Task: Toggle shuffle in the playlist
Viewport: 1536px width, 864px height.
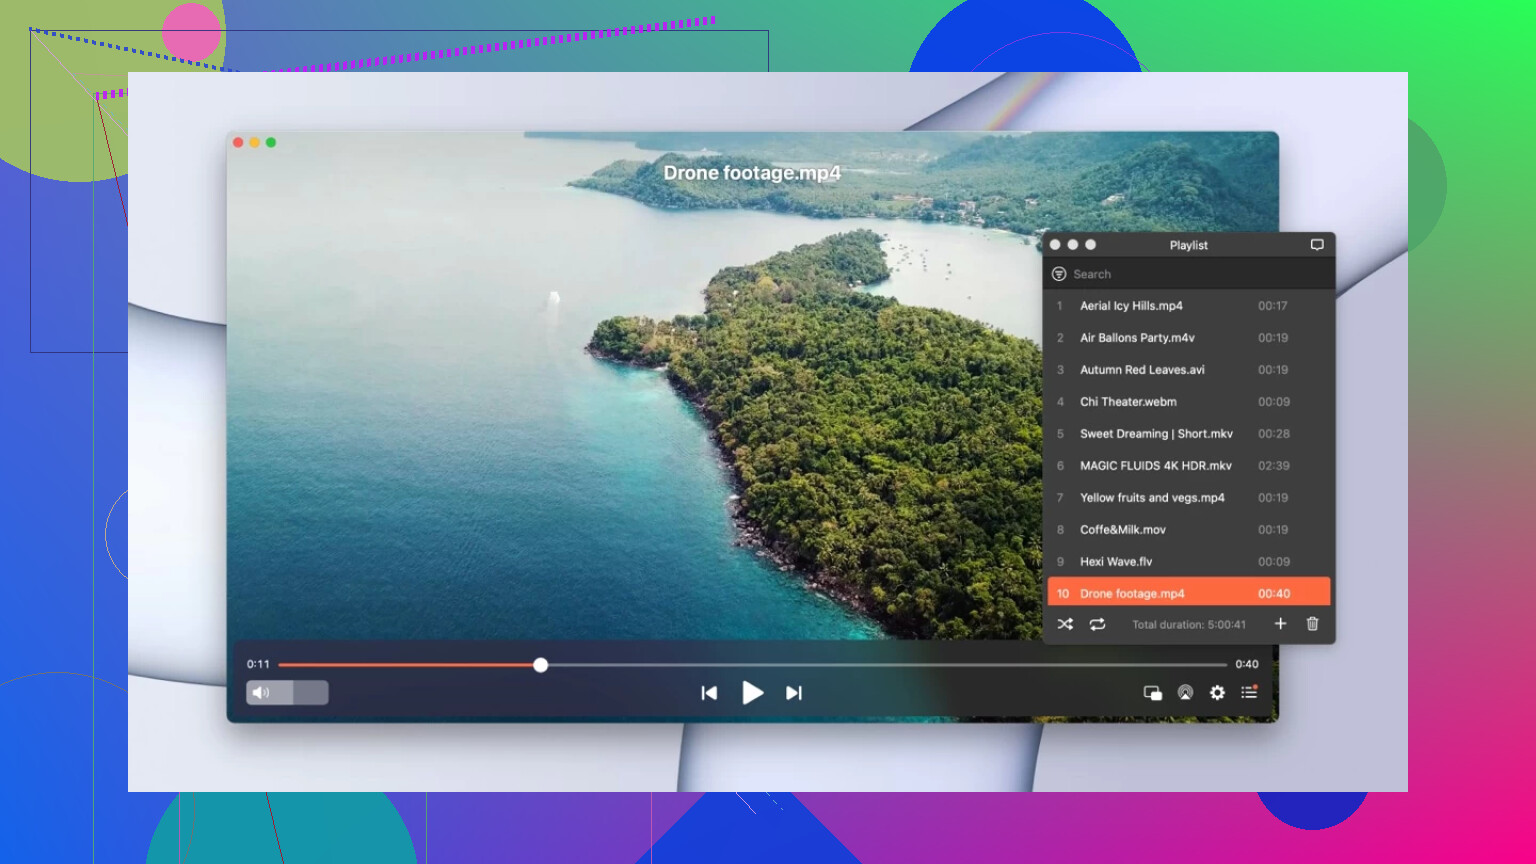Action: point(1065,624)
